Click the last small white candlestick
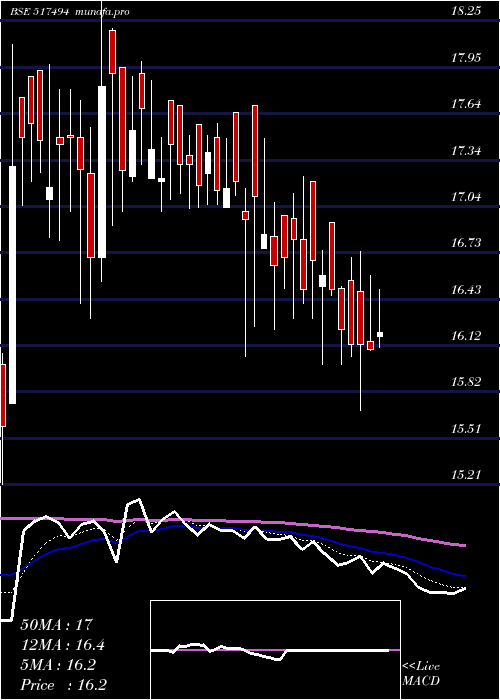Viewport: 500px width, 700px height. tap(380, 334)
